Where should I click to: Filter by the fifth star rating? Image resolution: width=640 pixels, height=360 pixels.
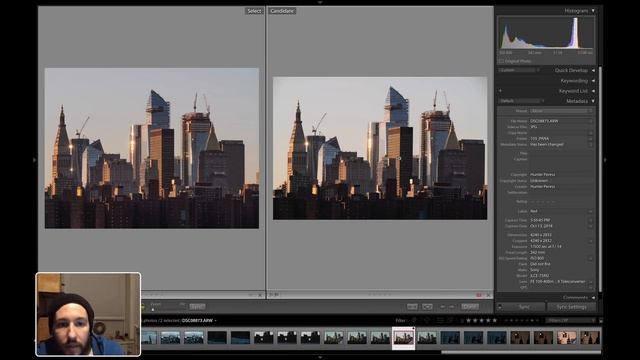point(495,320)
